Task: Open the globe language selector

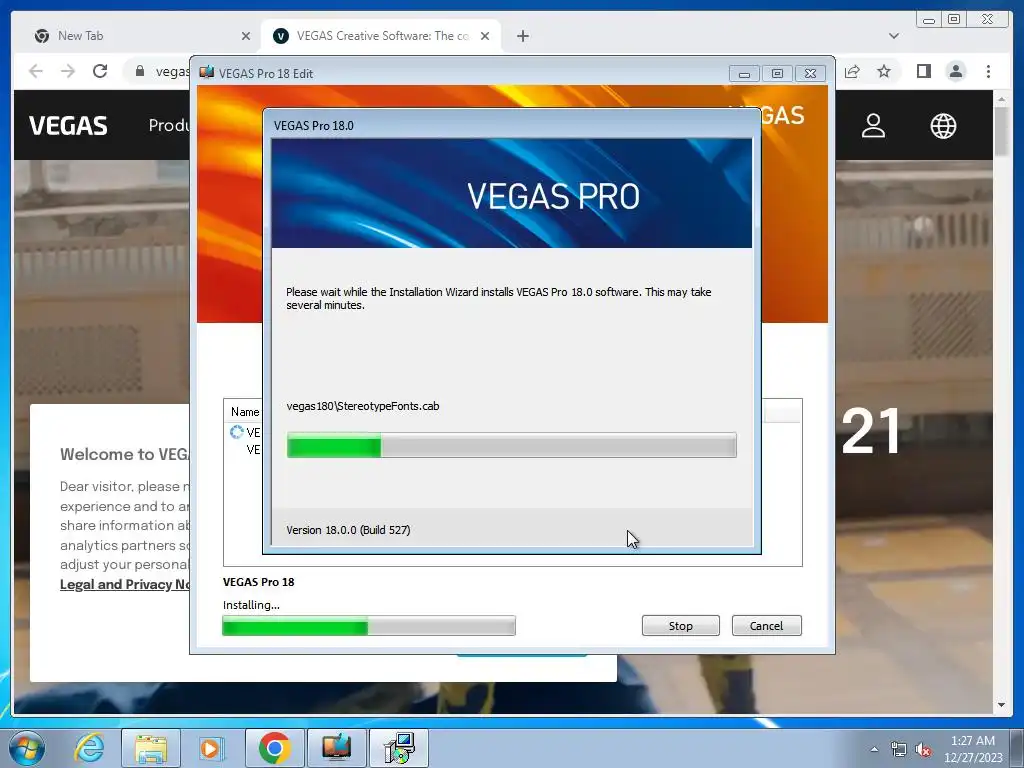Action: click(943, 126)
